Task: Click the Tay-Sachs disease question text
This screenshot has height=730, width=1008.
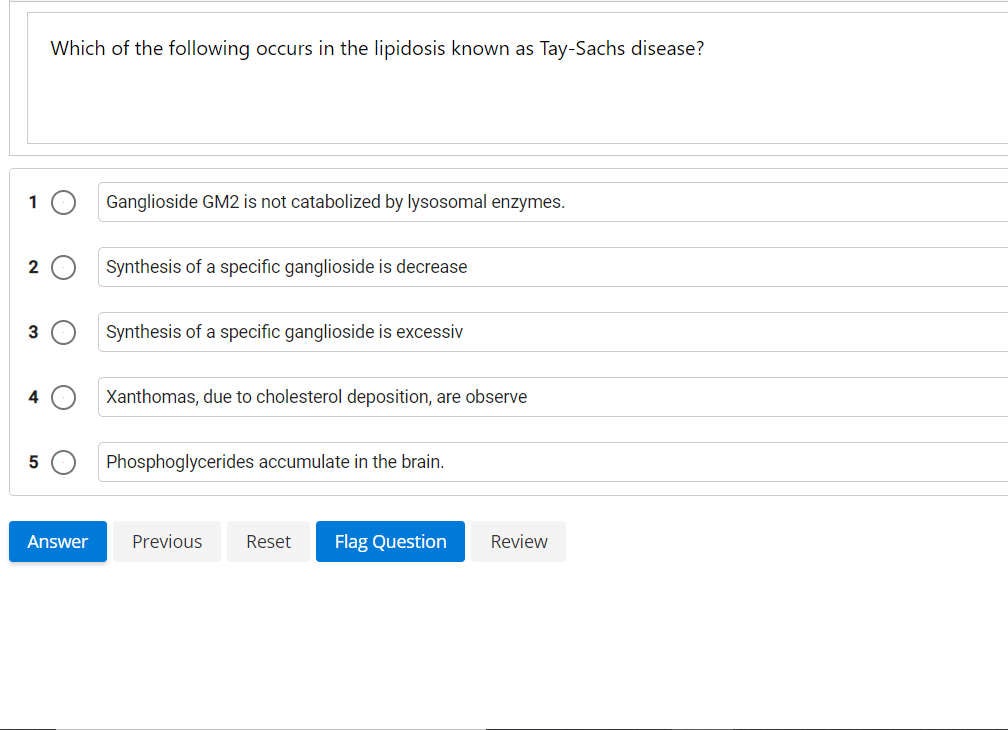Action: pyautogui.click(x=377, y=48)
